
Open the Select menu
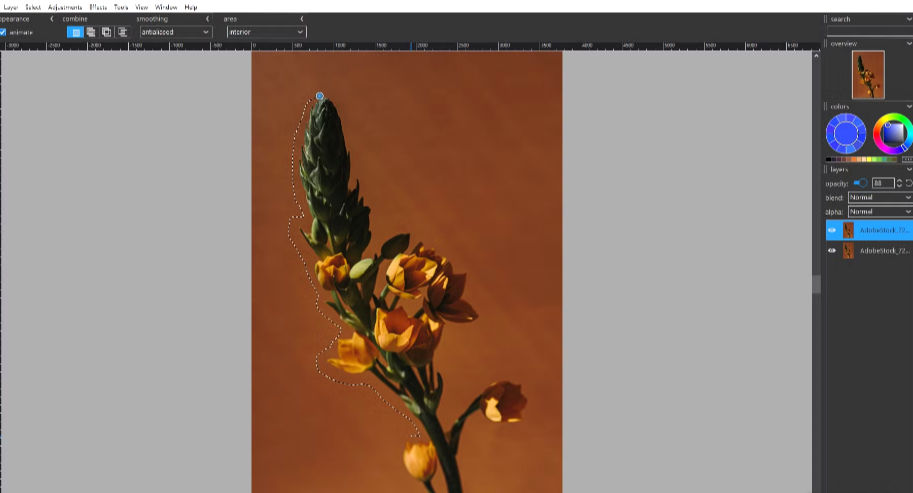(x=33, y=7)
